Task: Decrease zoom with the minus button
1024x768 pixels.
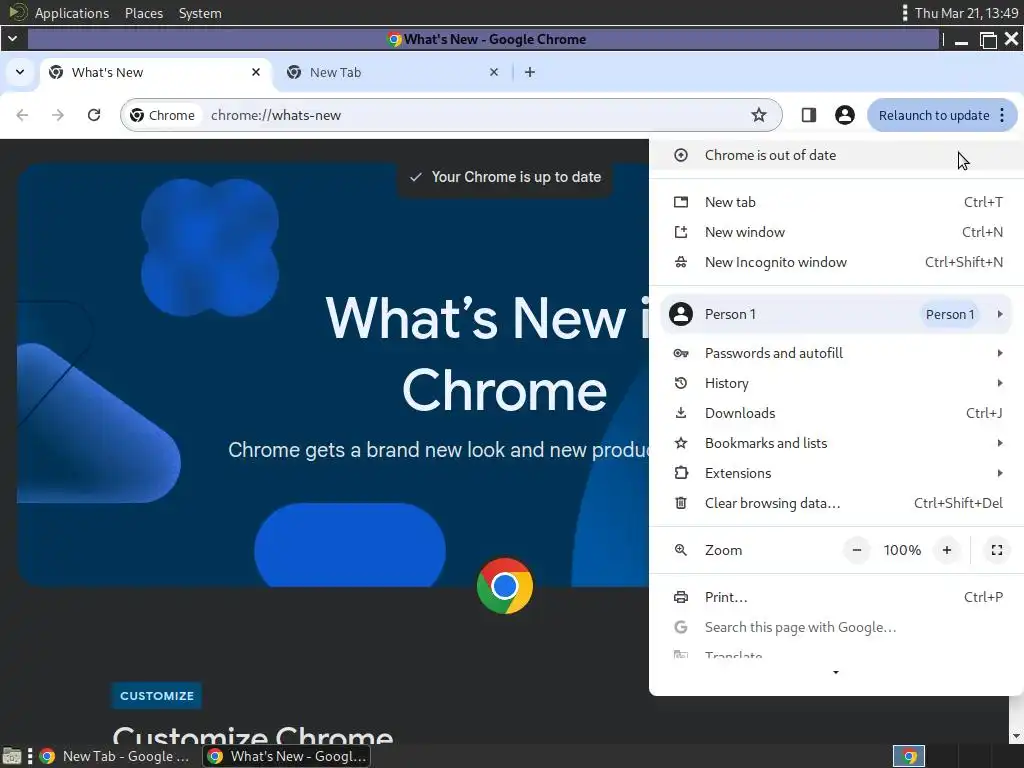Action: pyautogui.click(x=857, y=551)
